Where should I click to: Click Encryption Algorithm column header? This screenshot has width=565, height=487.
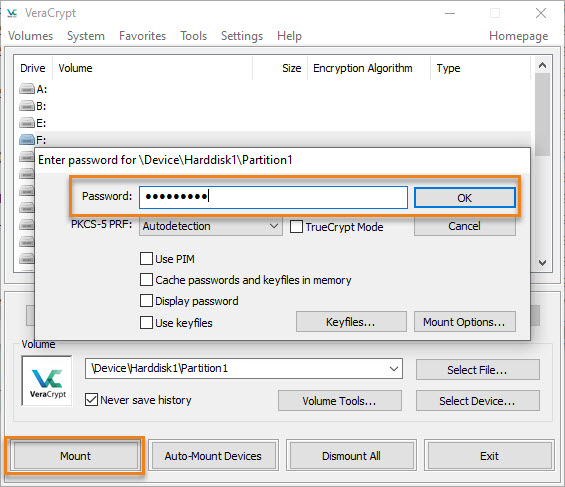369,68
